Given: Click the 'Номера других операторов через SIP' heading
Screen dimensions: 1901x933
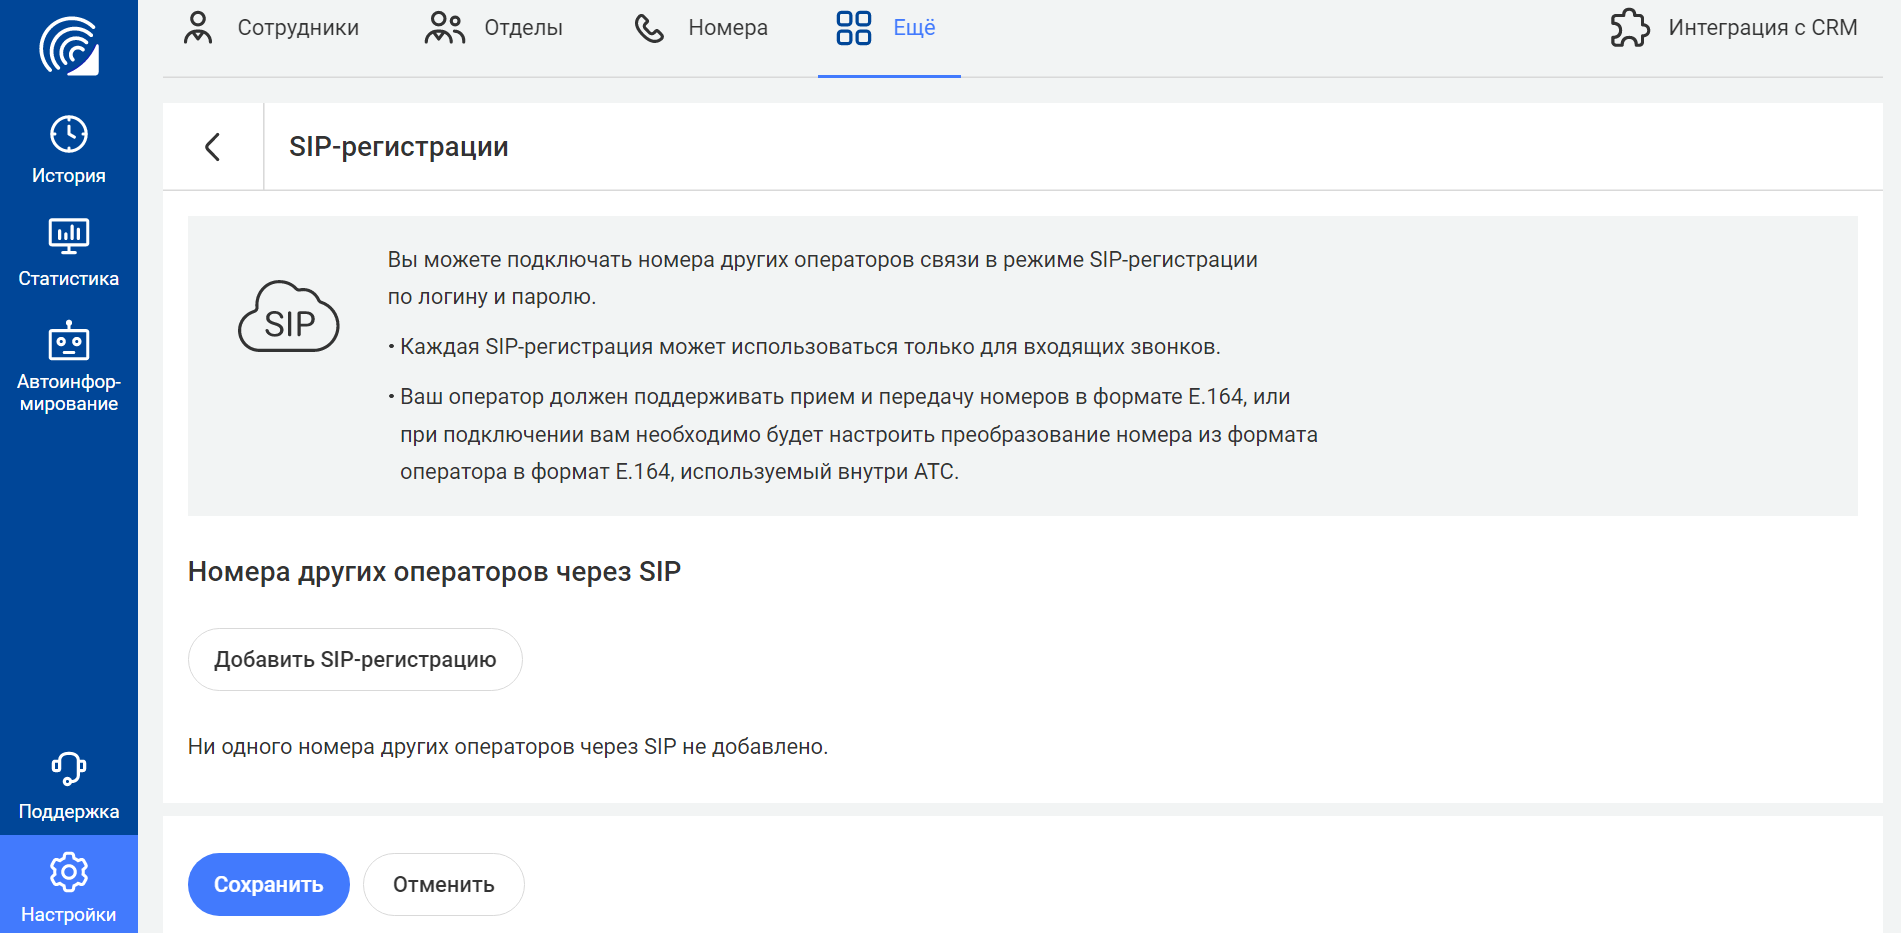Looking at the screenshot, I should [434, 571].
